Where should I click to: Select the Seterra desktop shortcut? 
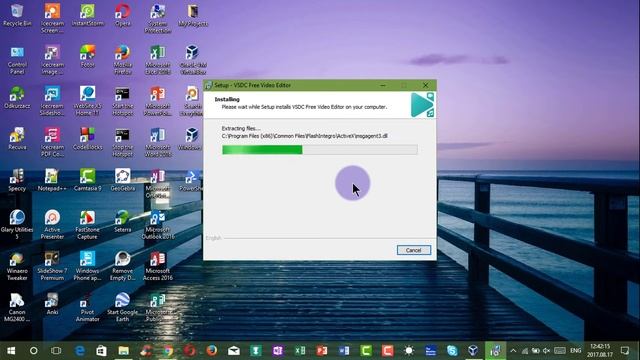[x=122, y=222]
